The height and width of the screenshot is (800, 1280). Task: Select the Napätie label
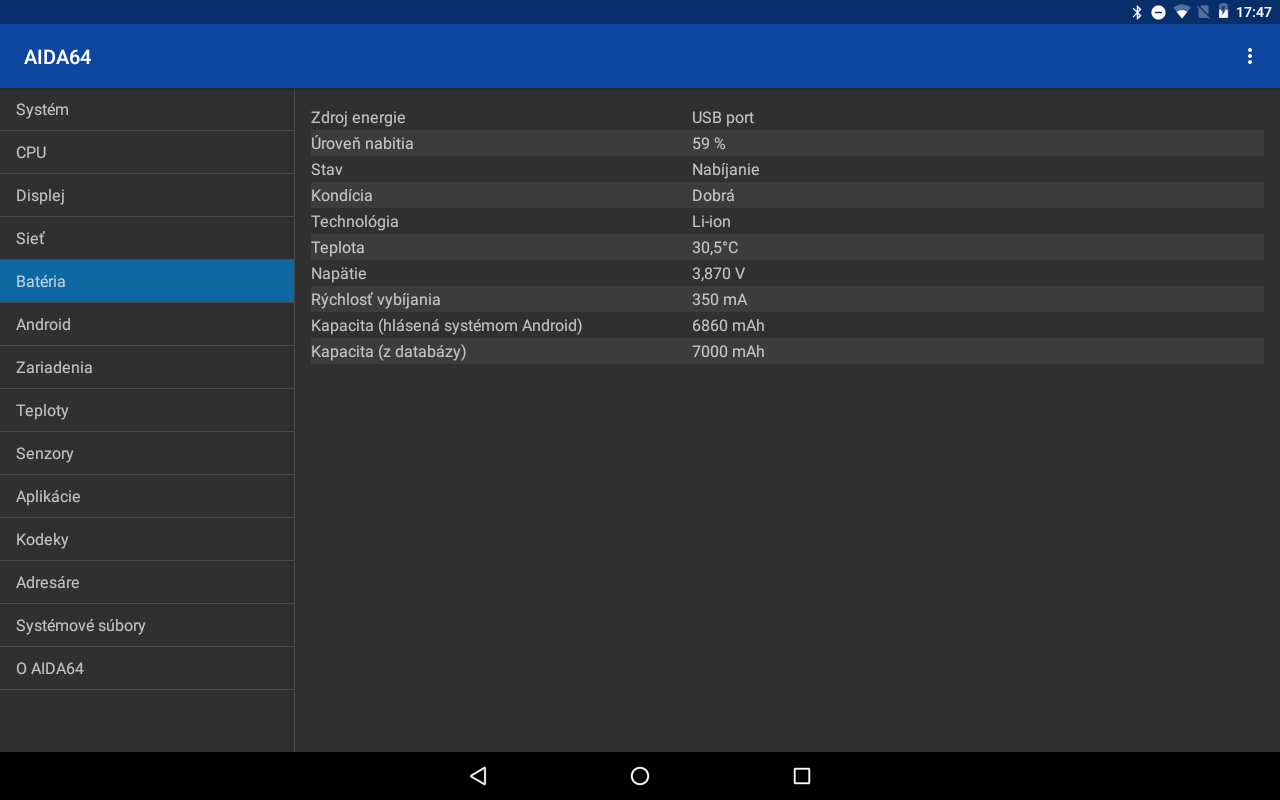coord(339,273)
